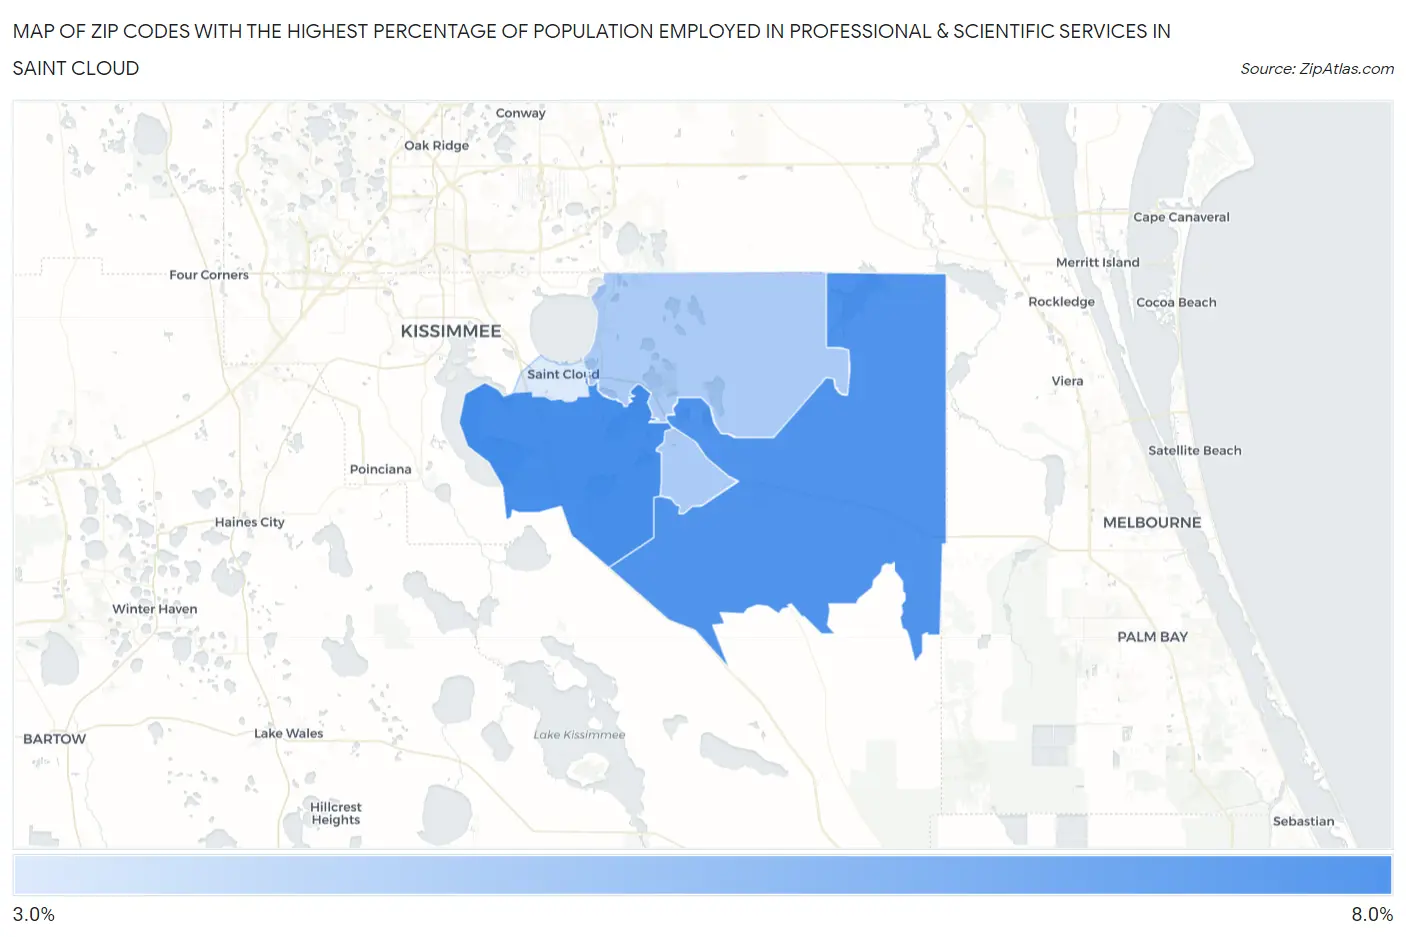
Task: Click the map title heading
Action: [x=591, y=49]
